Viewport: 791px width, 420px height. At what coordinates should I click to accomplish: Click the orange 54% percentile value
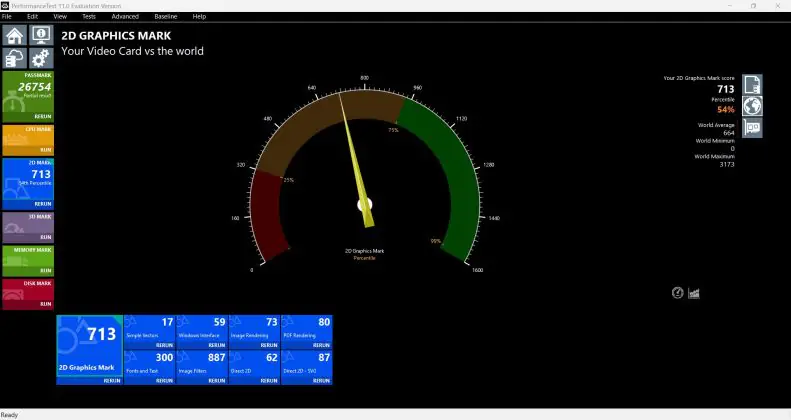pos(726,109)
